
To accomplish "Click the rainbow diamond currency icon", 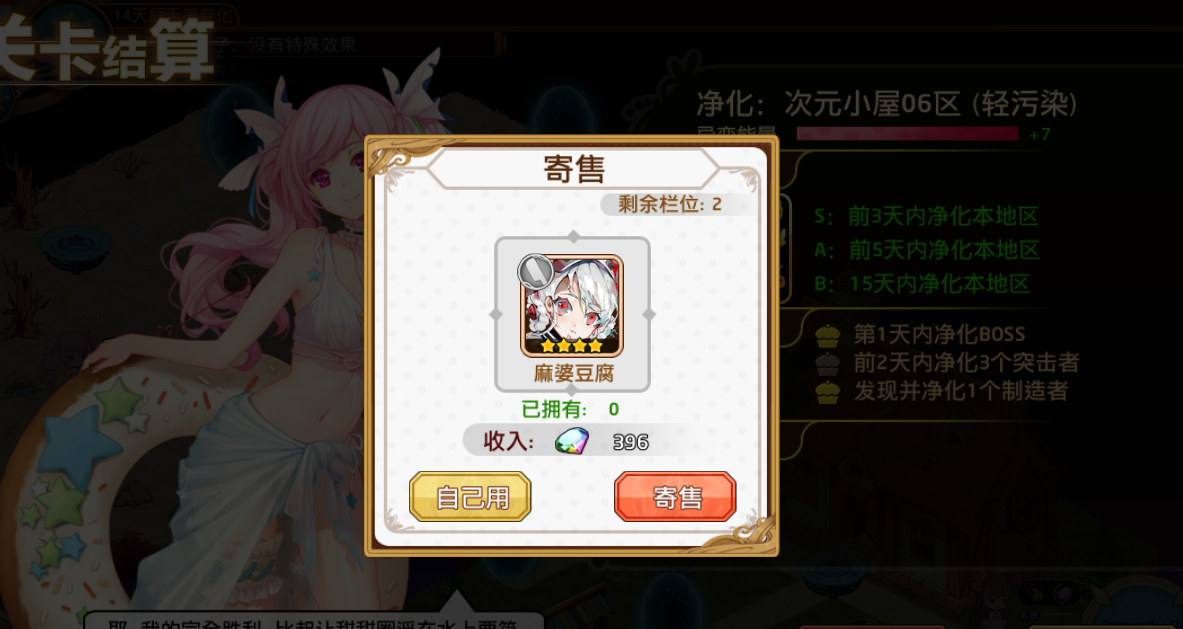I will pyautogui.click(x=571, y=441).
